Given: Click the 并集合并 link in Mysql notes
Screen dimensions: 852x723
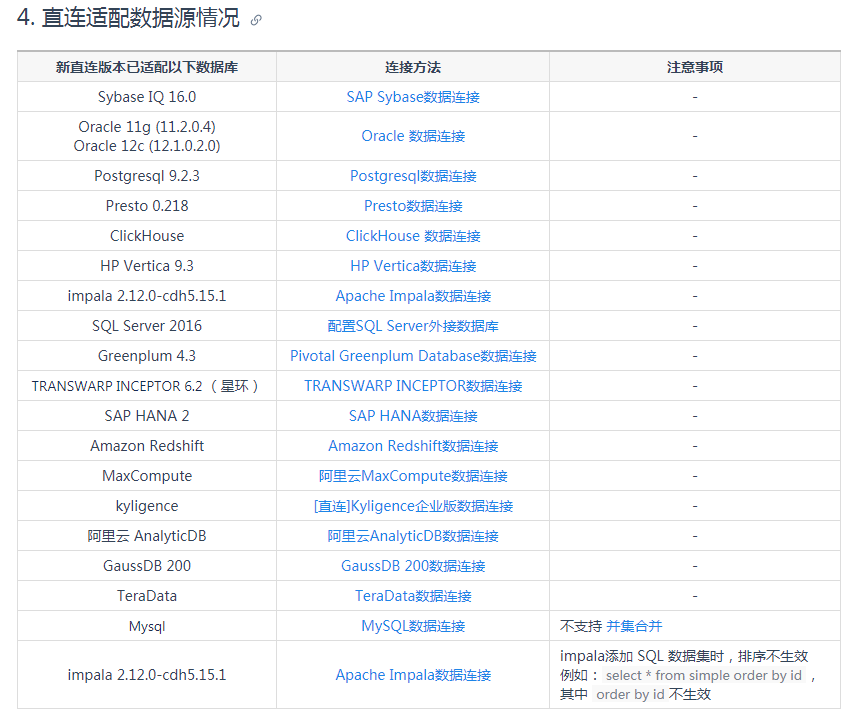Looking at the screenshot, I should (x=634, y=626).
